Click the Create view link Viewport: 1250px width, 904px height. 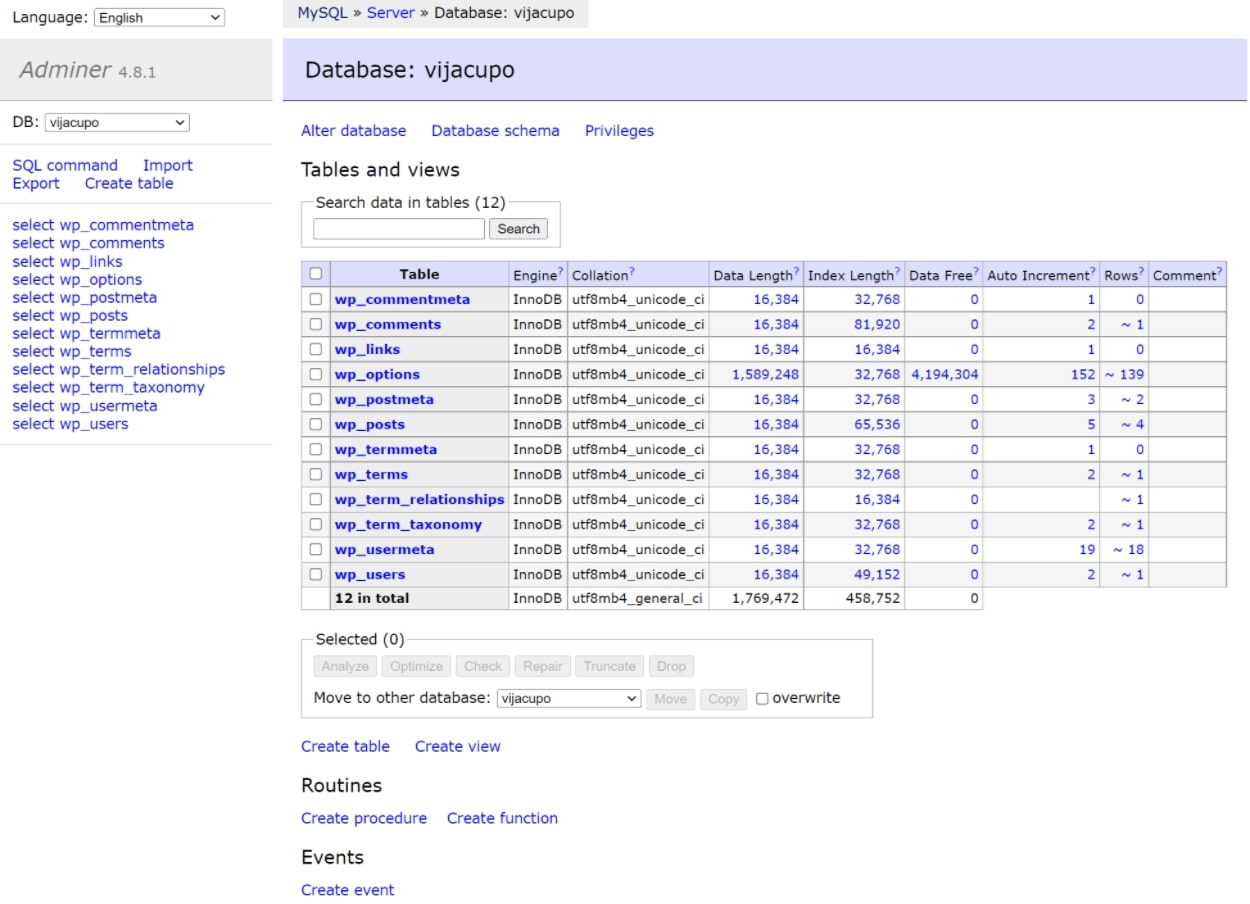click(x=458, y=747)
